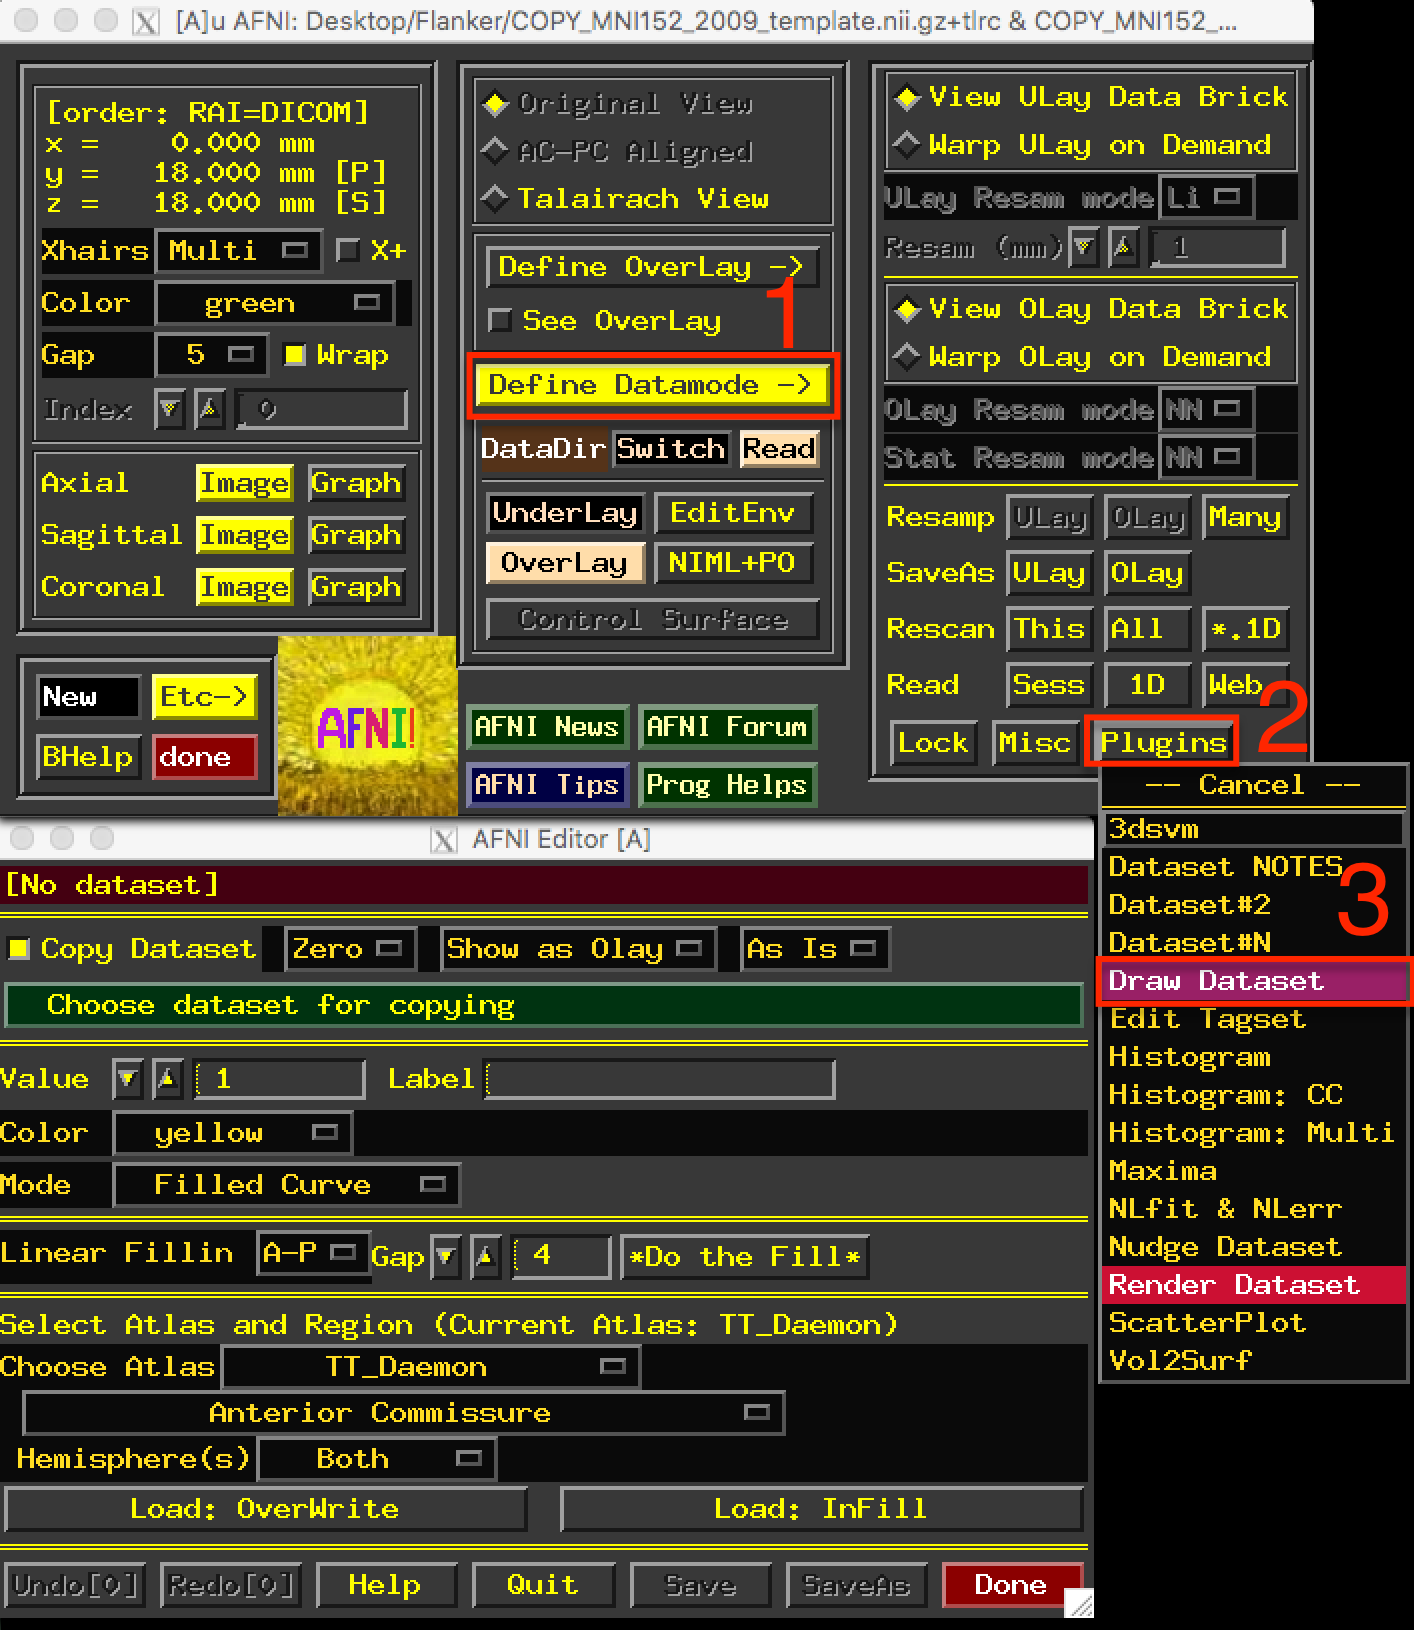Click the UnderLay button
The image size is (1414, 1630).
tap(564, 513)
